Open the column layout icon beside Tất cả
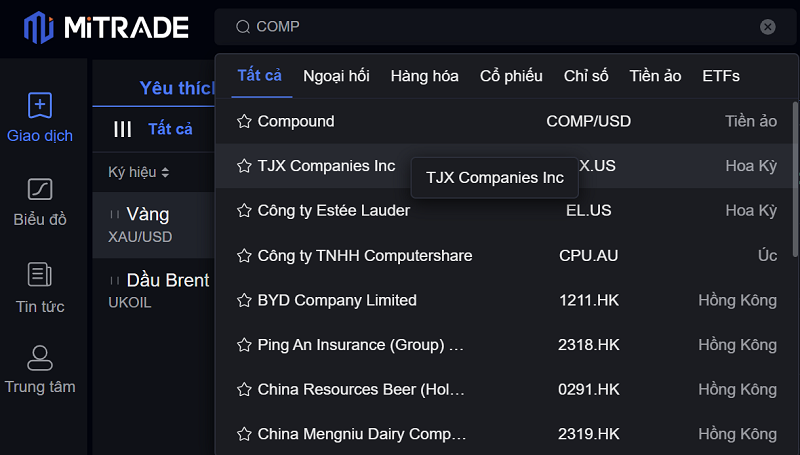The height and width of the screenshot is (455, 800). point(123,129)
